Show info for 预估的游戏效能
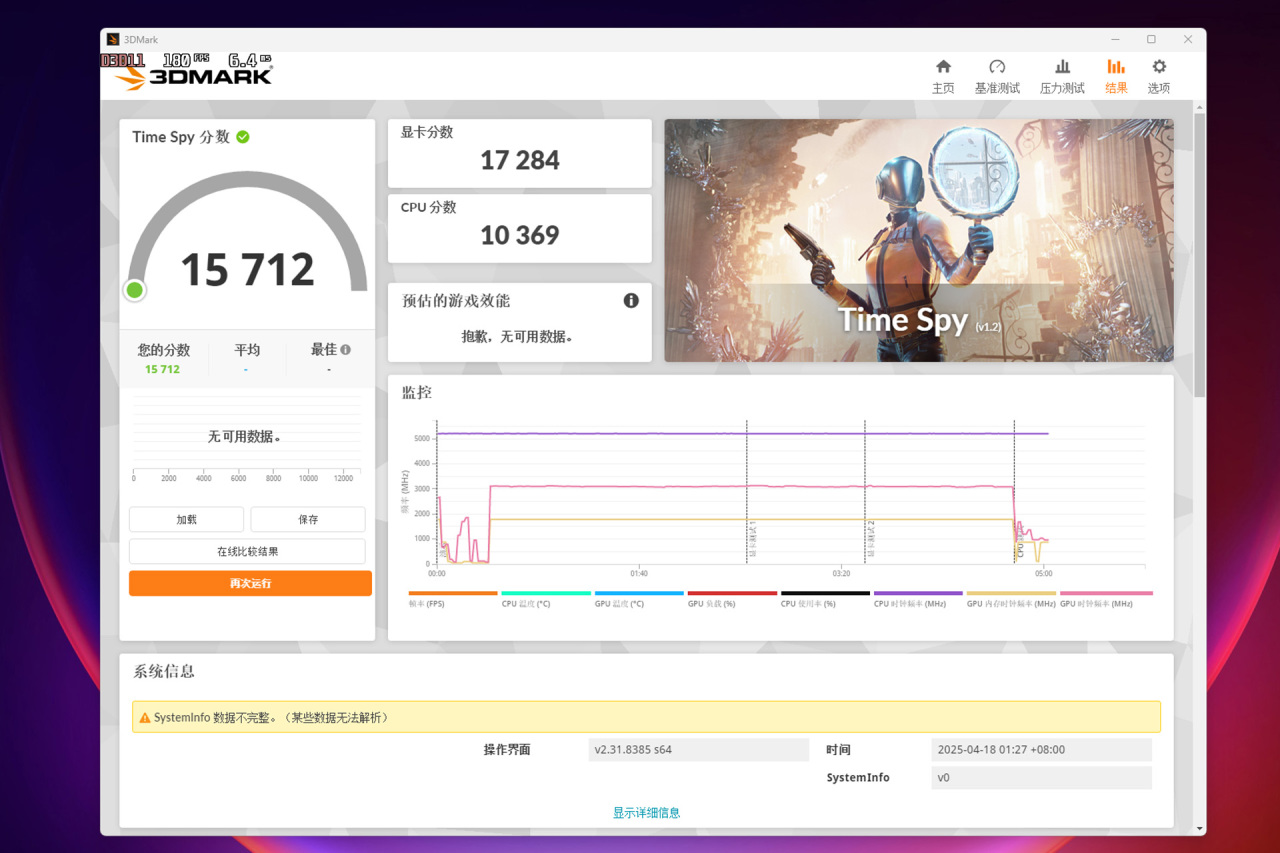The width and height of the screenshot is (1280, 853). coord(631,300)
